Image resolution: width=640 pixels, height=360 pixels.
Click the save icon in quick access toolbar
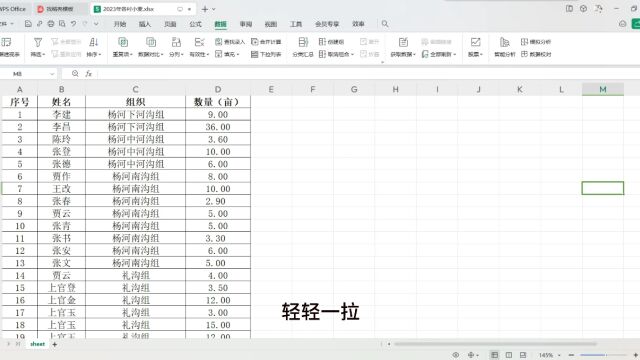pos(28,24)
